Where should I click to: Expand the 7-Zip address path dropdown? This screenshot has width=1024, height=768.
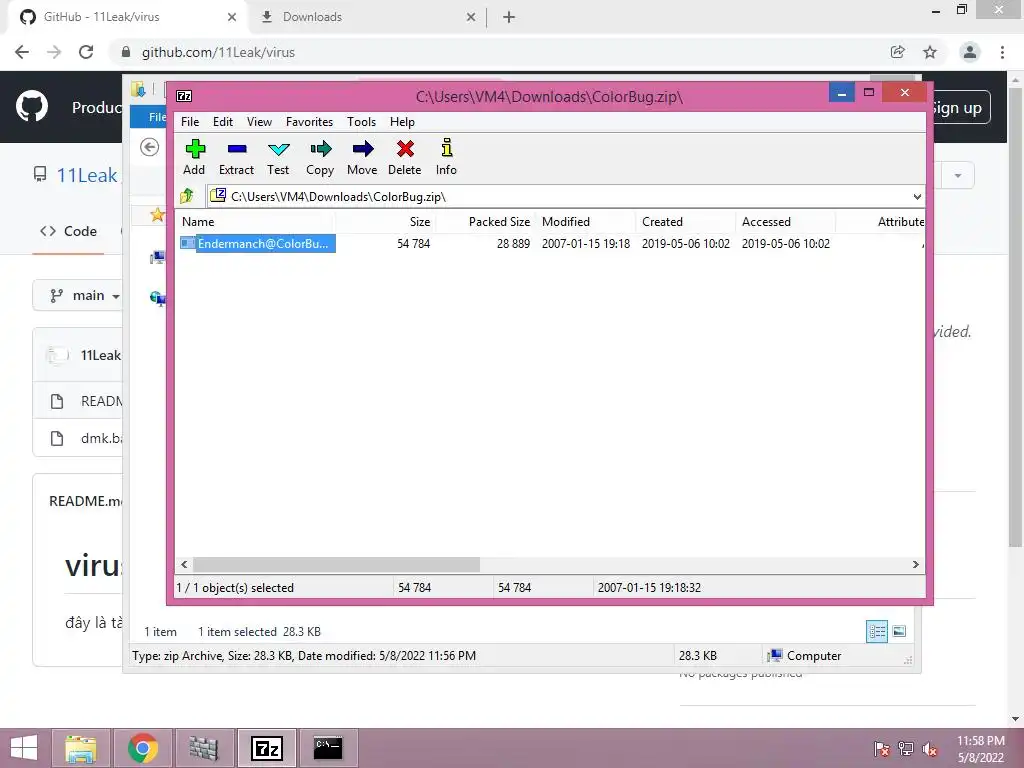[x=917, y=197]
